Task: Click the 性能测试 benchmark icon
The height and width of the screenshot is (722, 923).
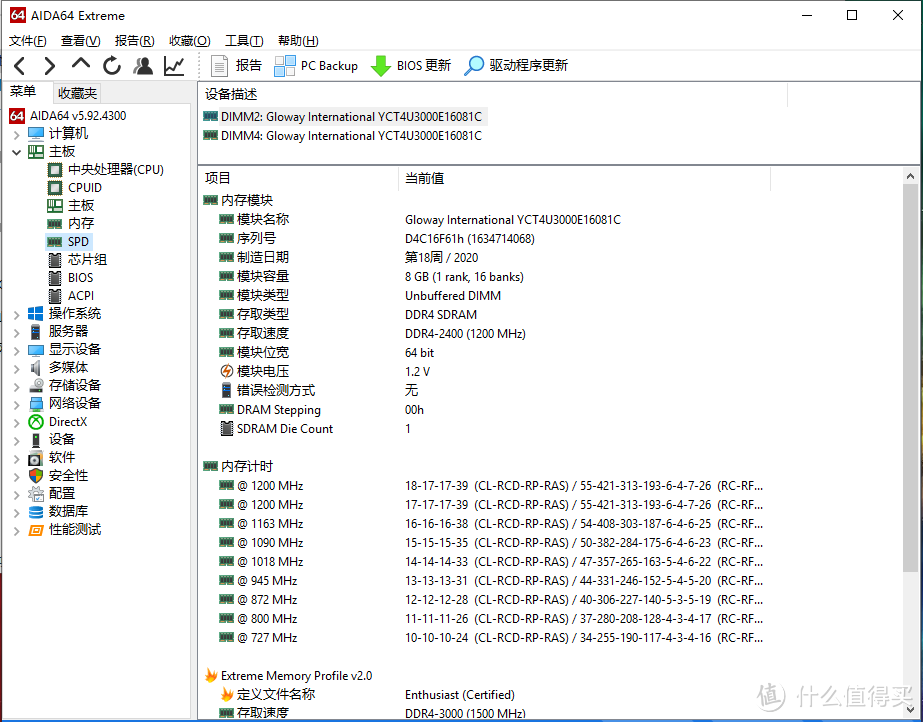Action: point(36,530)
